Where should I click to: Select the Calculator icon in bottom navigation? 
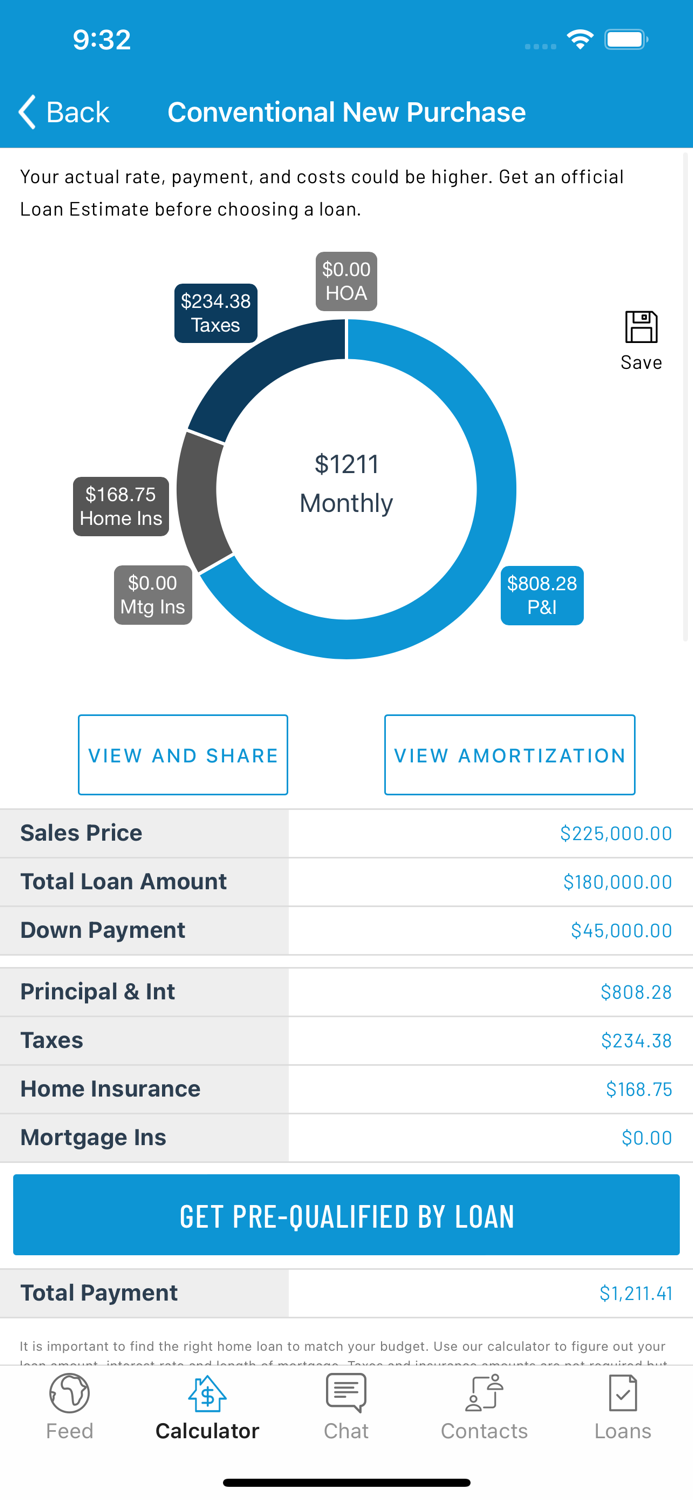click(x=207, y=1393)
